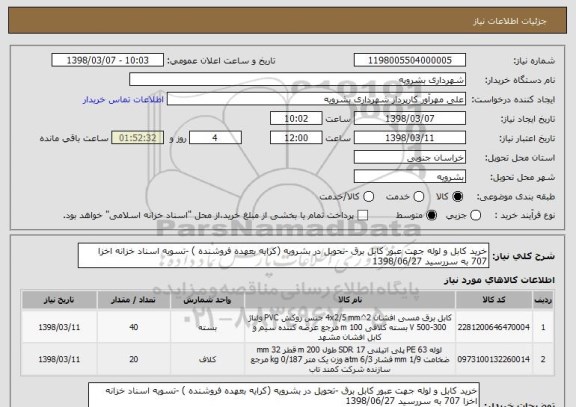Image resolution: width=576 pixels, height=407 pixels.
Task: Open buyer contact info link اطلاعات تماس خریدار
Action: 123,100
